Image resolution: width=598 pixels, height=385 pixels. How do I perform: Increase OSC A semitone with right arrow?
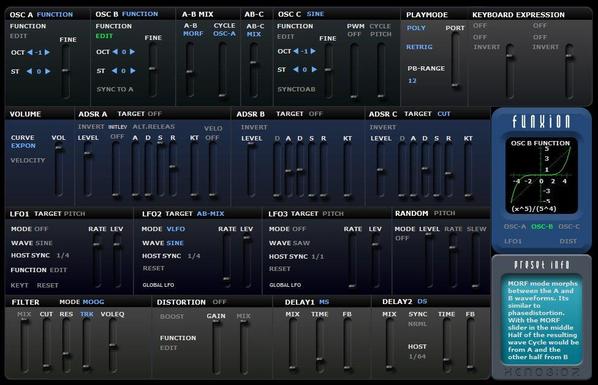[48, 71]
